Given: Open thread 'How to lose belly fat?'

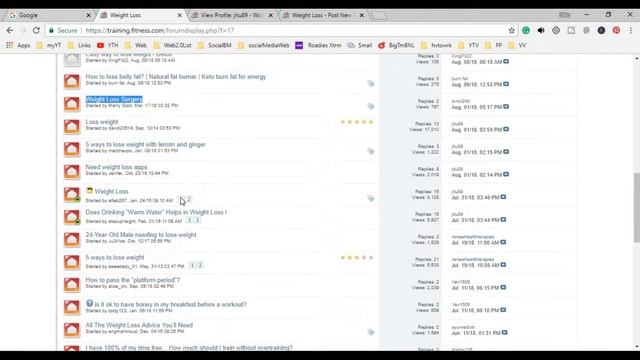Looking at the screenshot, I should coord(176,77).
